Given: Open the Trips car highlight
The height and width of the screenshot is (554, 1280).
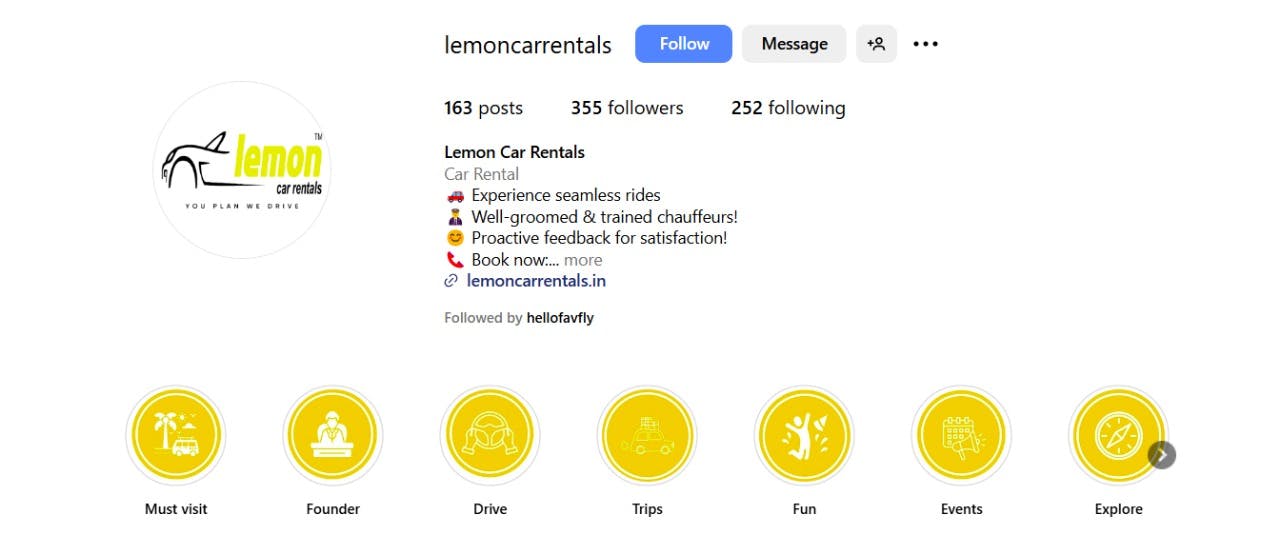Looking at the screenshot, I should [x=647, y=436].
